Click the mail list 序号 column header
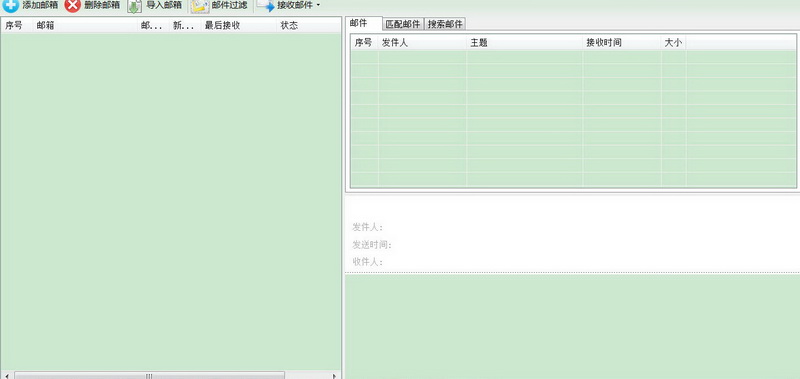This screenshot has width=800, height=379. tap(364, 43)
